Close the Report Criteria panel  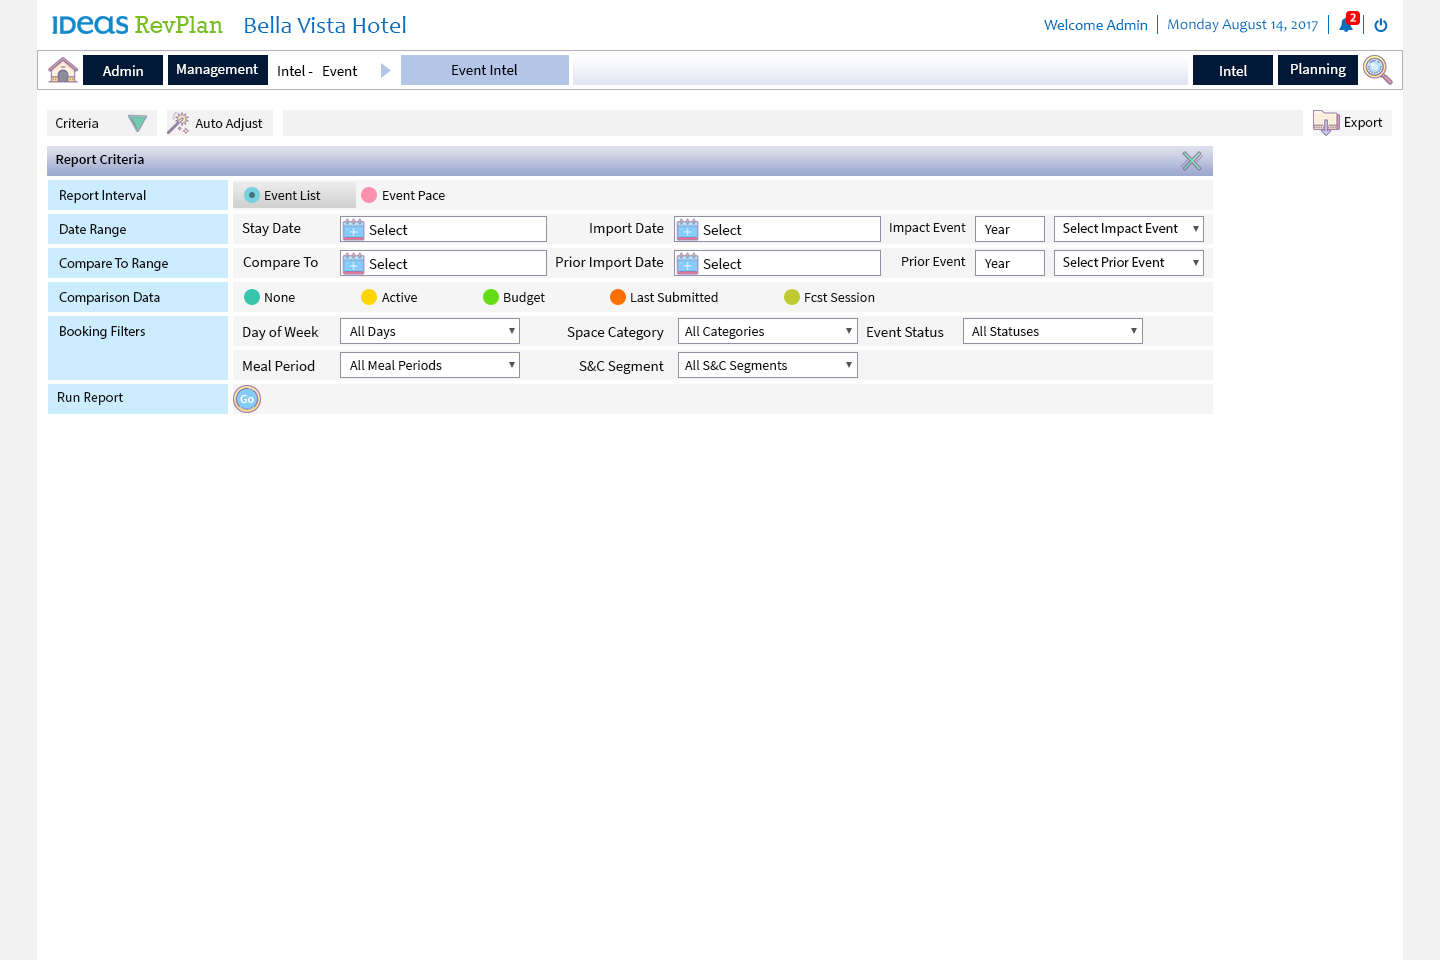pyautogui.click(x=1191, y=161)
